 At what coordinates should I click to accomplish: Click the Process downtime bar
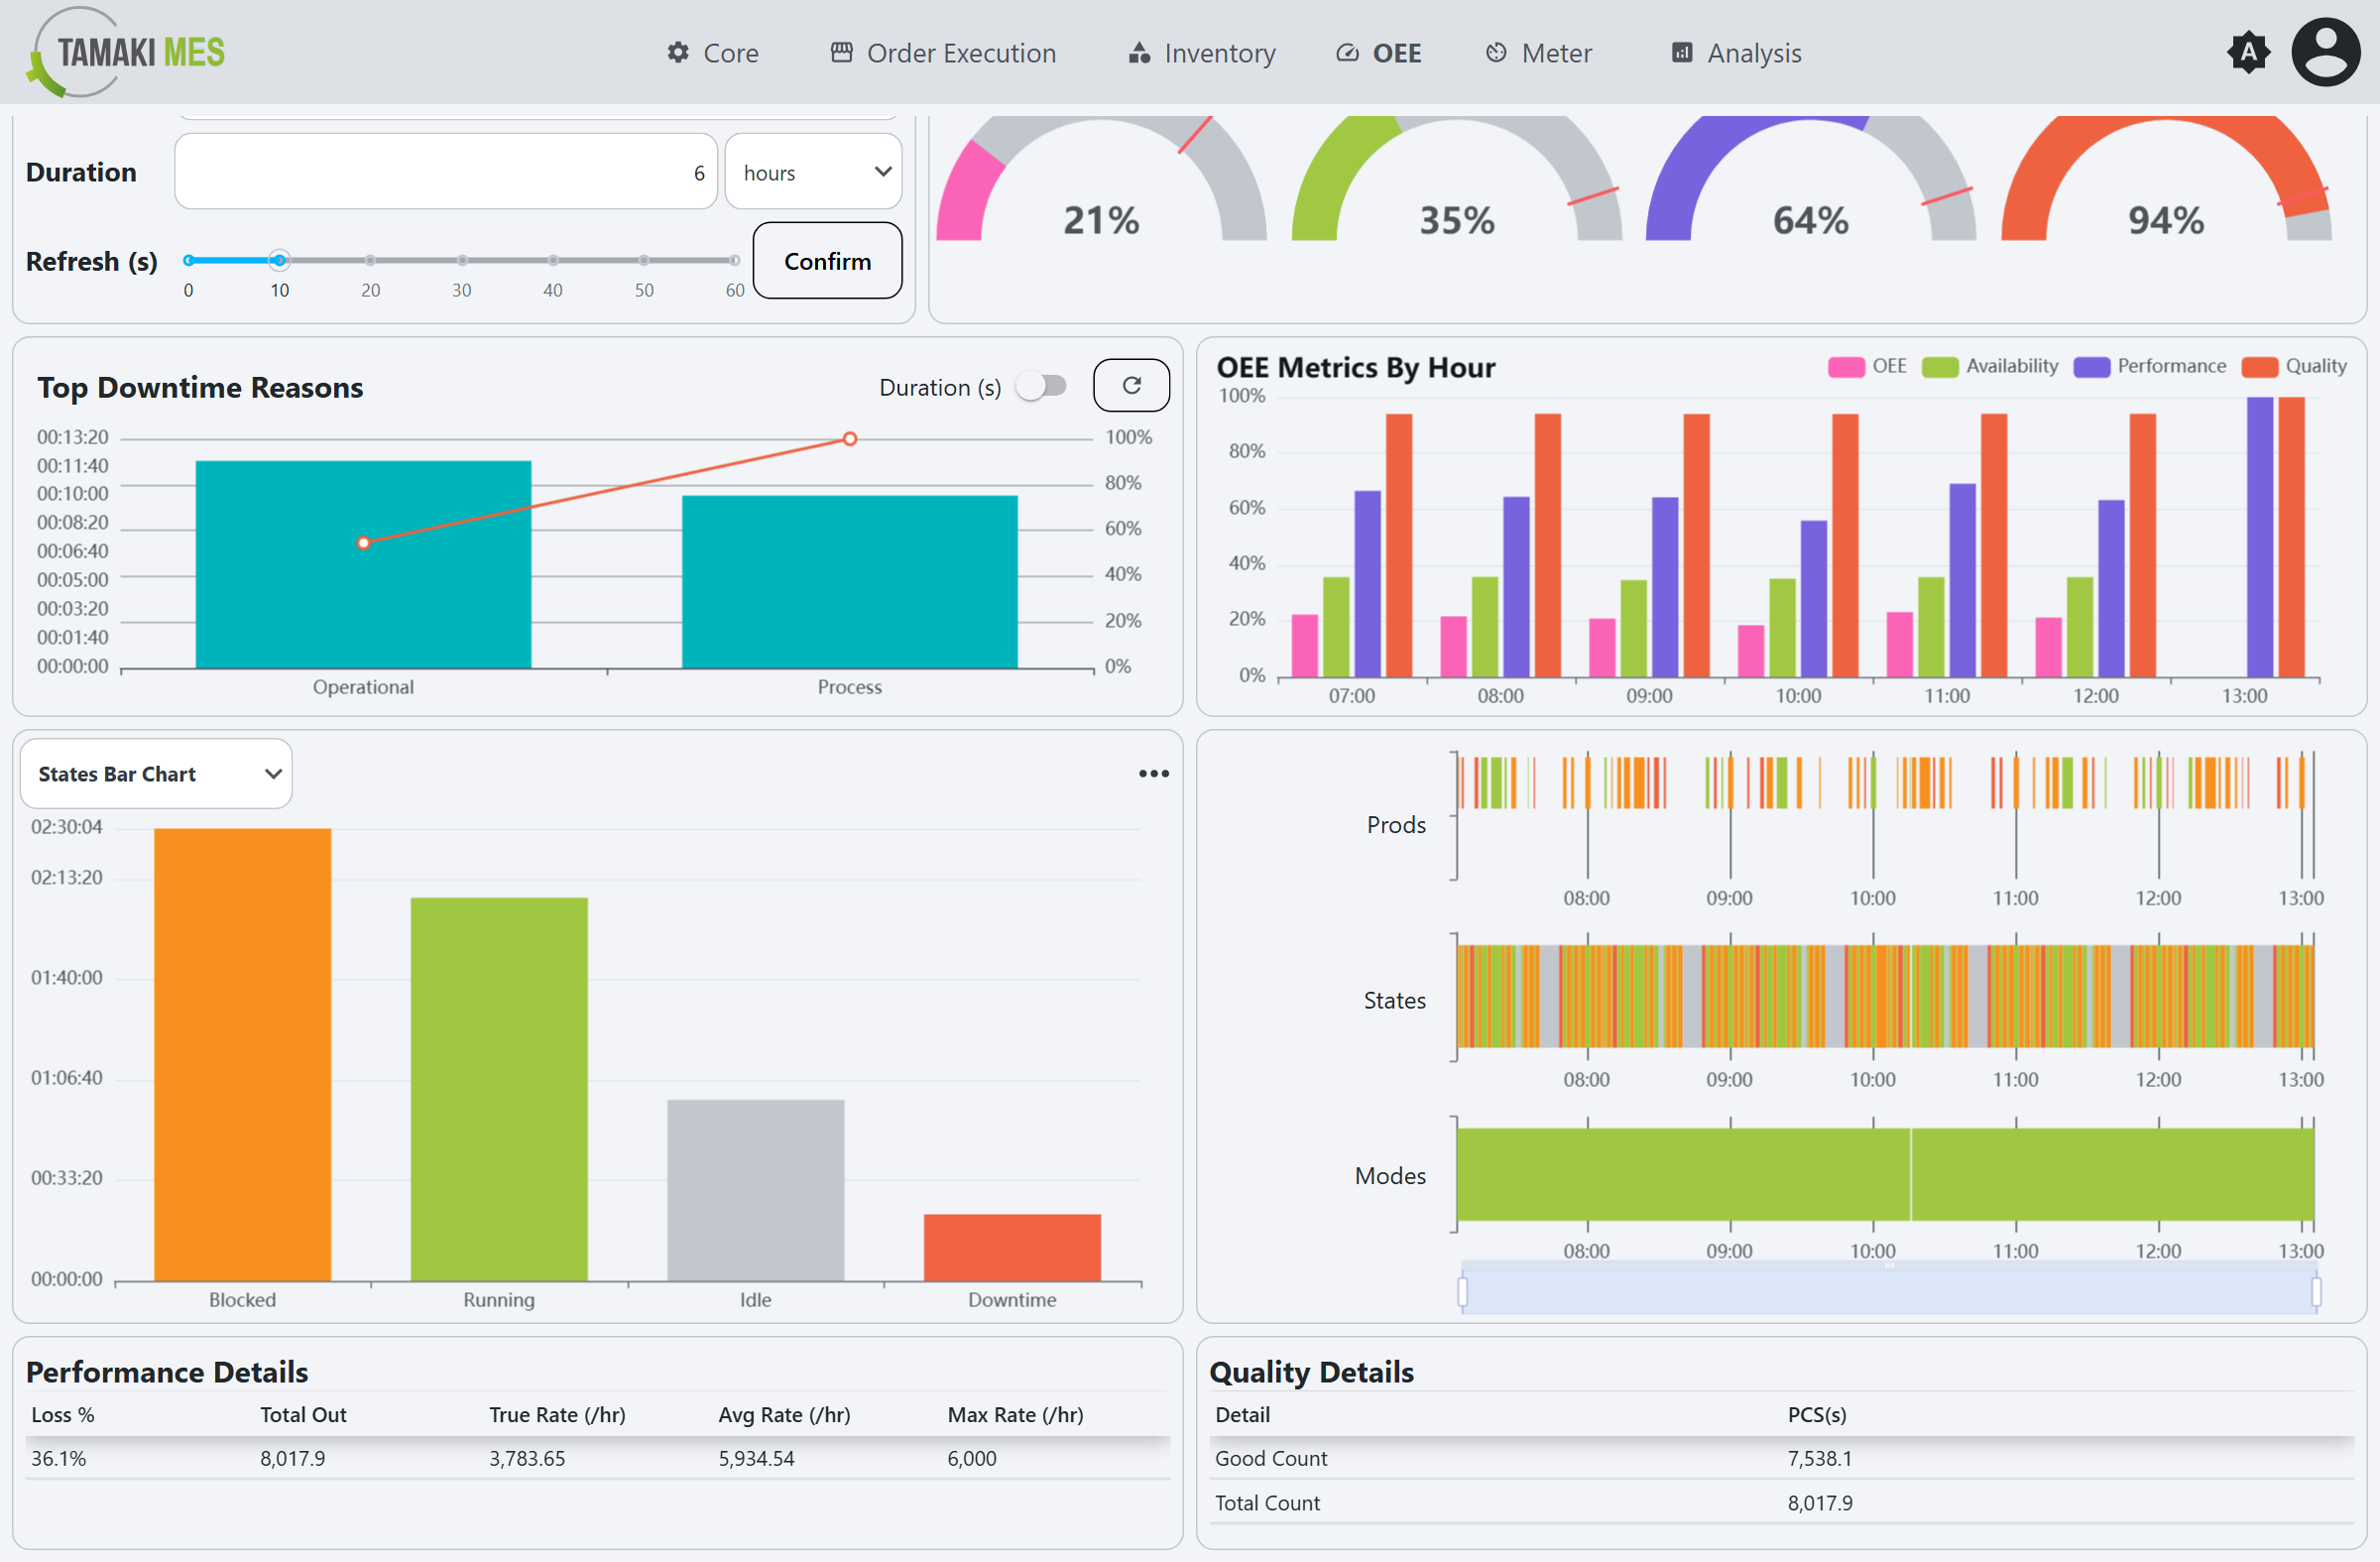coord(850,582)
